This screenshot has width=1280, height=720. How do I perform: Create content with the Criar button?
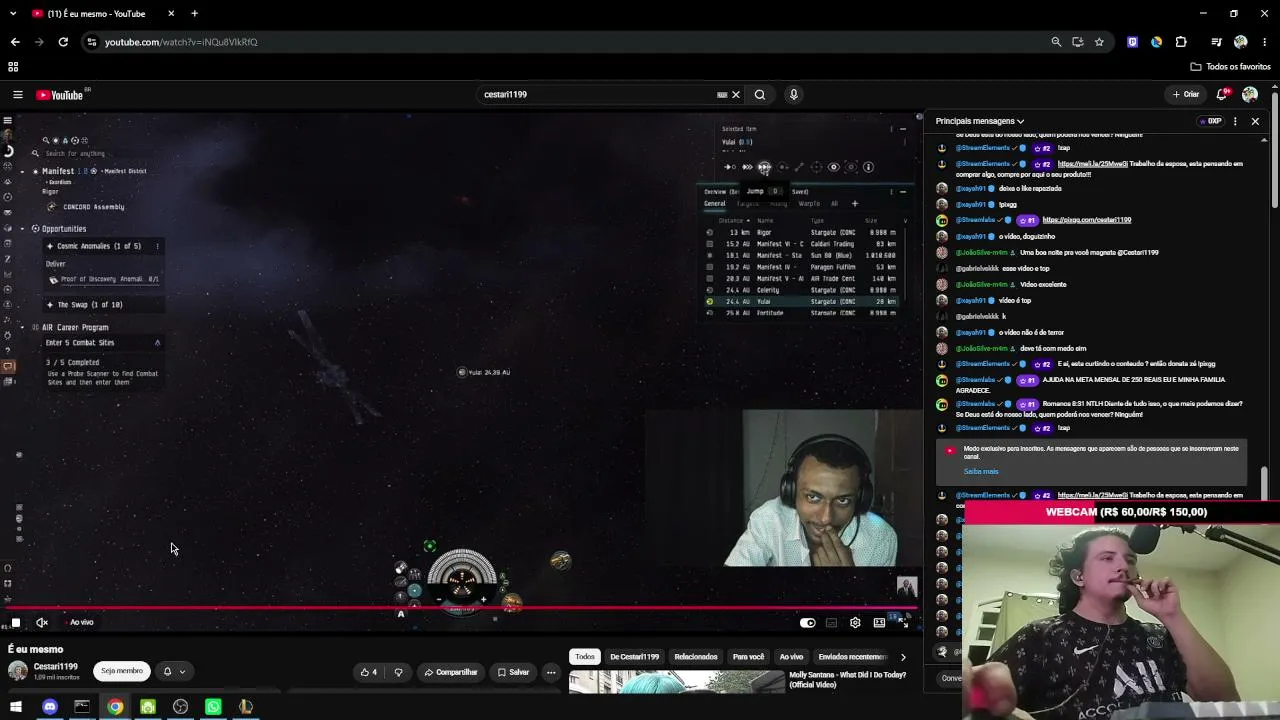1186,95
